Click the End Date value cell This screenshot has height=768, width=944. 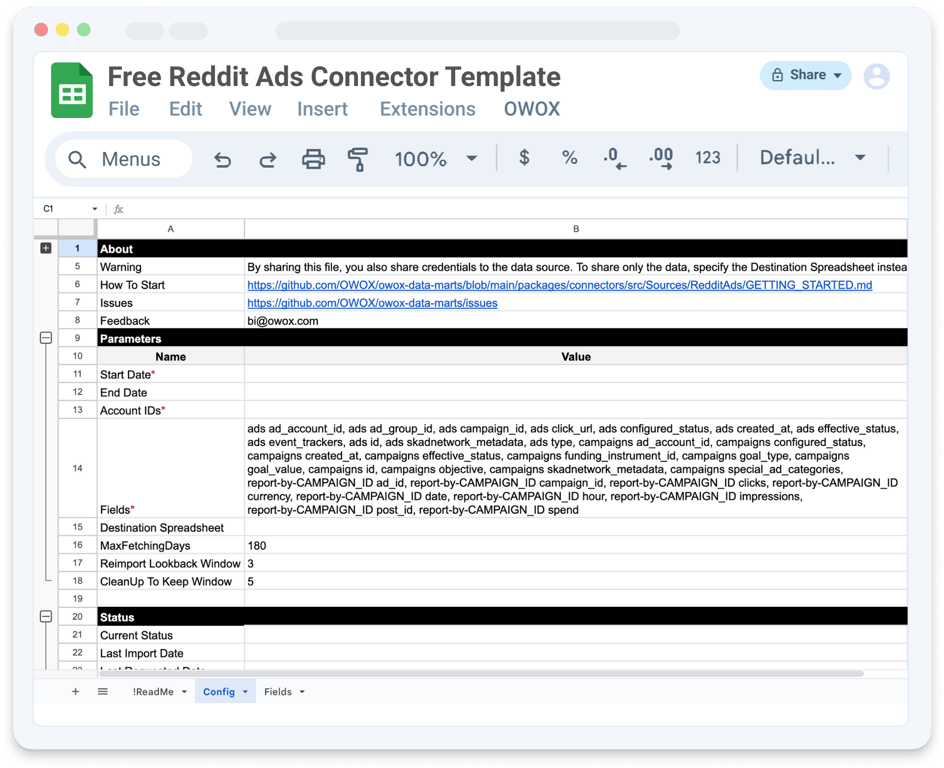[x=576, y=392]
